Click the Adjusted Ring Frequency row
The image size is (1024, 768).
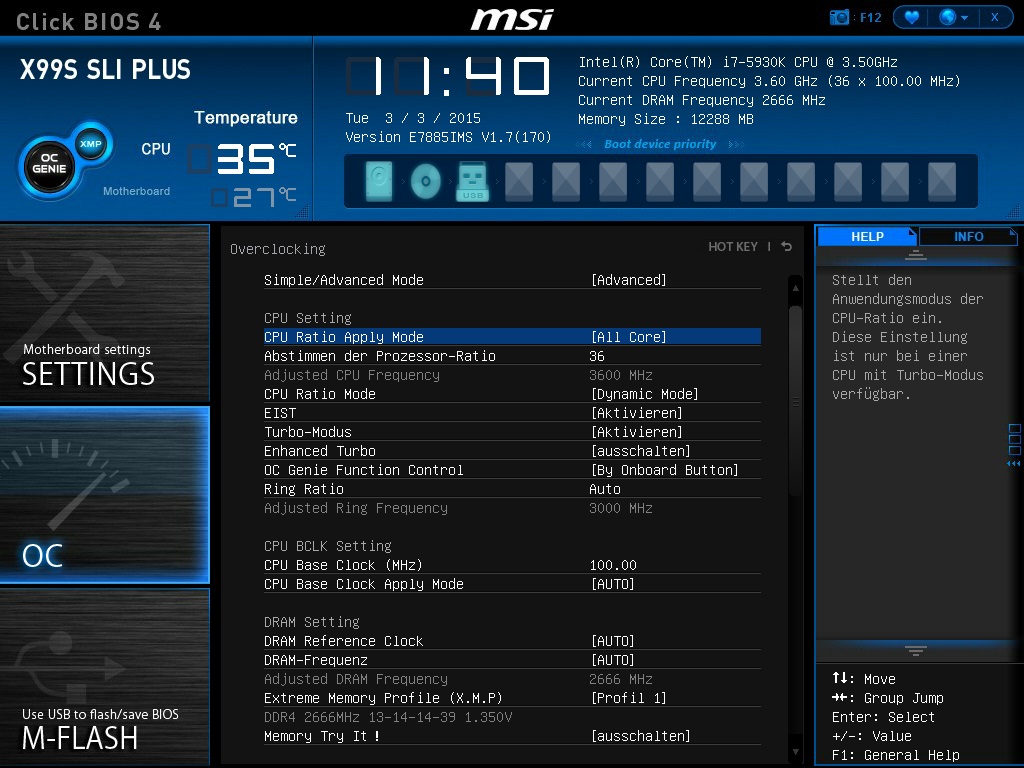point(512,508)
